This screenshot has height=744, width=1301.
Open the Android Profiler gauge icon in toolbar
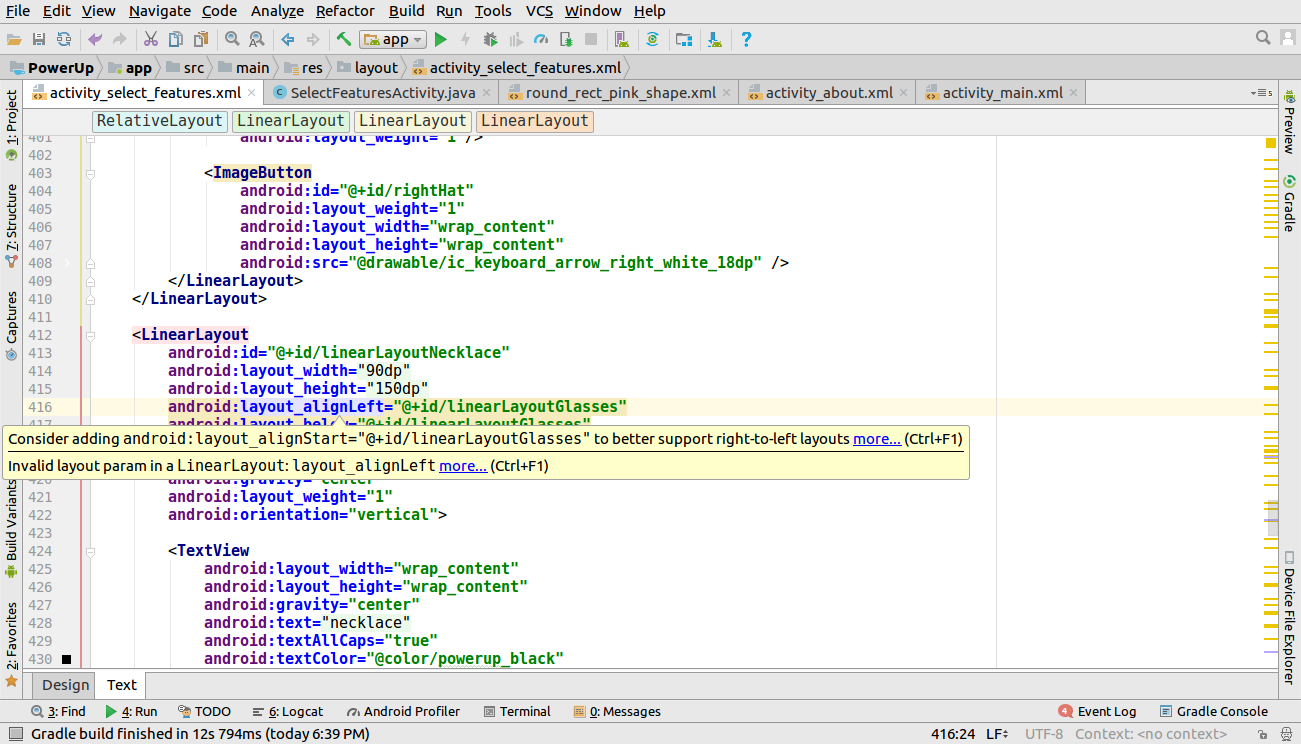click(x=541, y=39)
